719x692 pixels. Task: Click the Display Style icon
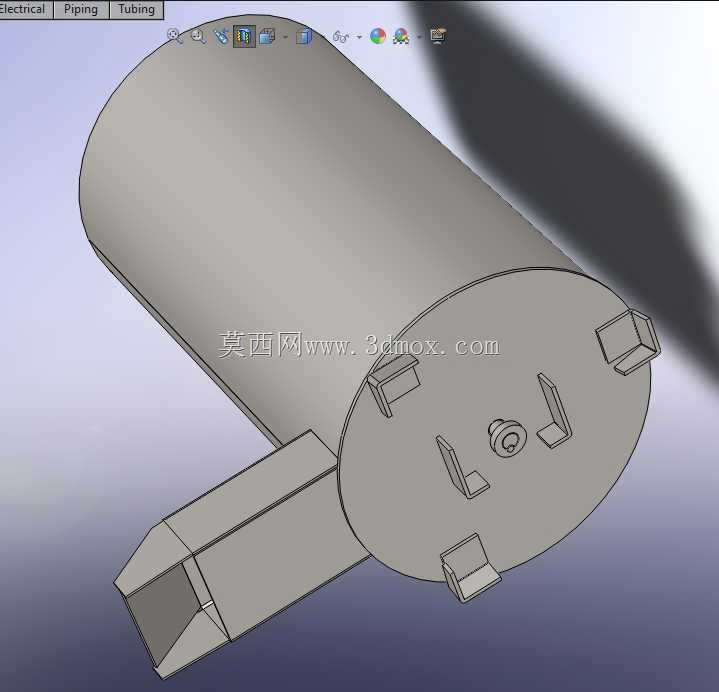(x=304, y=36)
